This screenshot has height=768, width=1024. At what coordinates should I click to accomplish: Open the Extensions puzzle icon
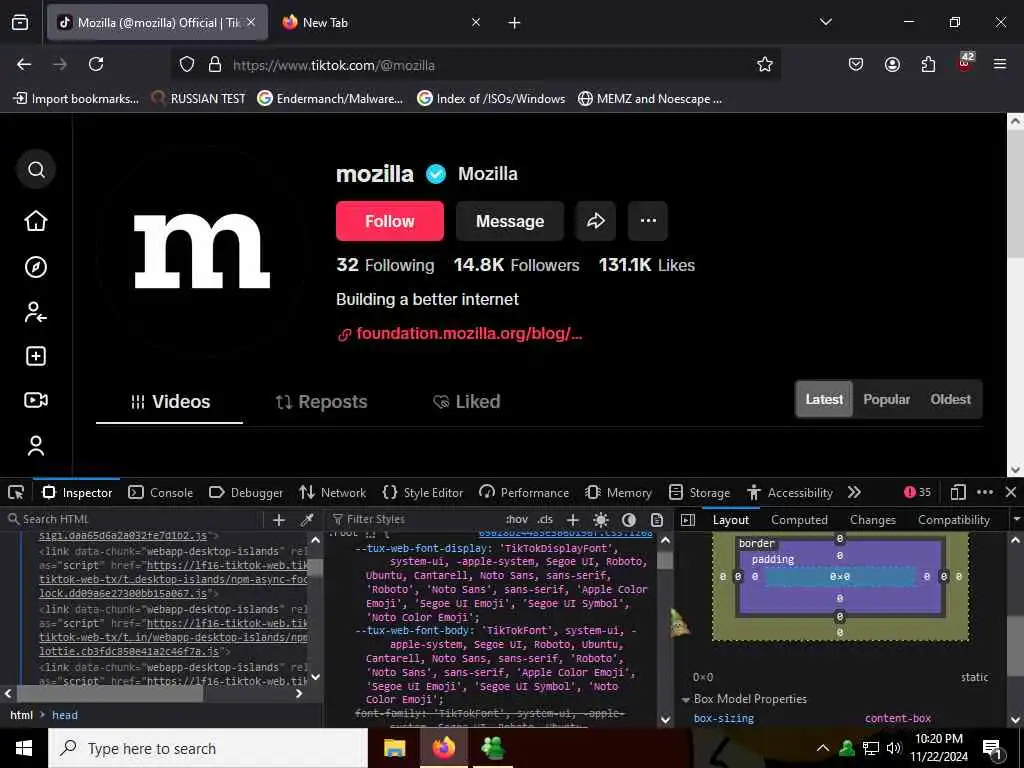928,64
